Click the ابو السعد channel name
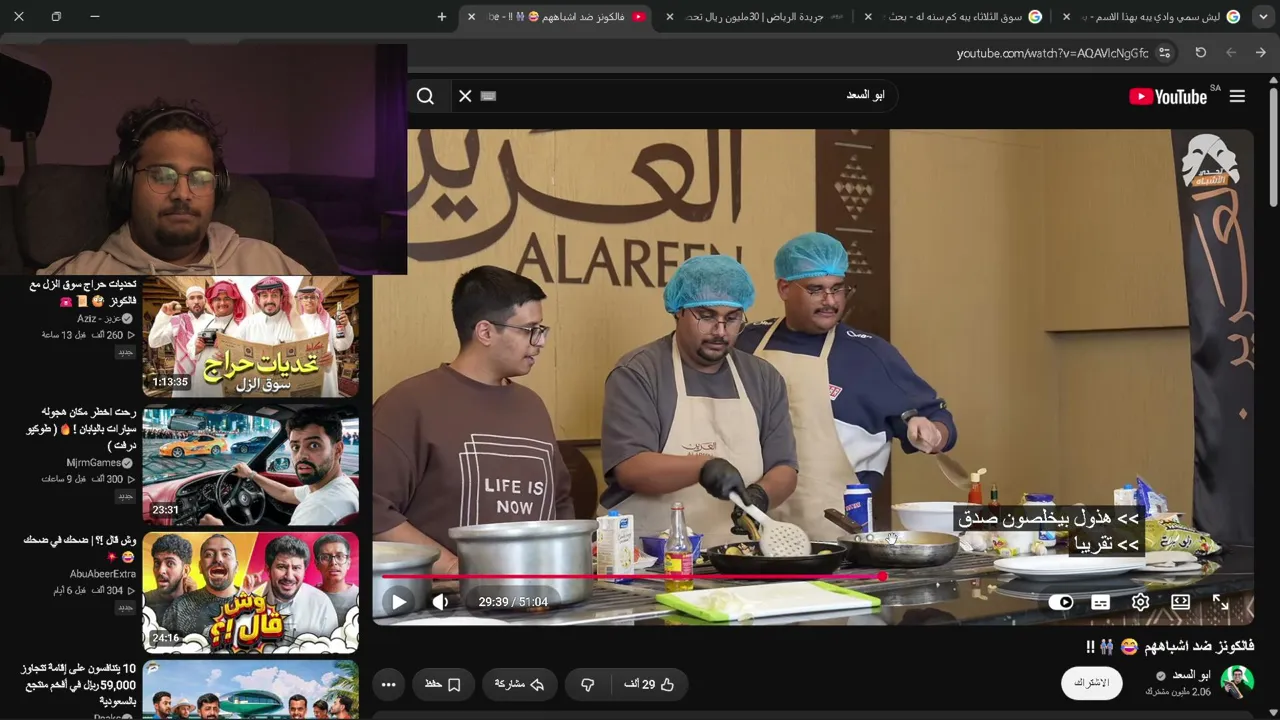Screen dimensions: 1280x720 pos(1191,675)
